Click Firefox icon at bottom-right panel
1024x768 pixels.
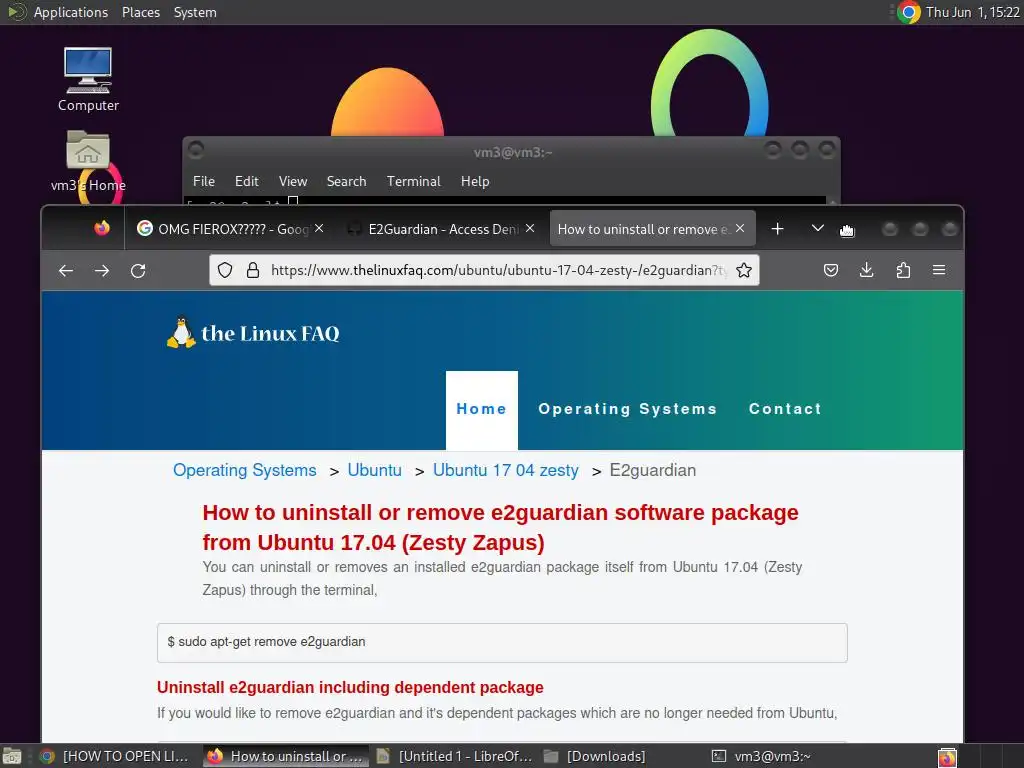click(x=947, y=757)
